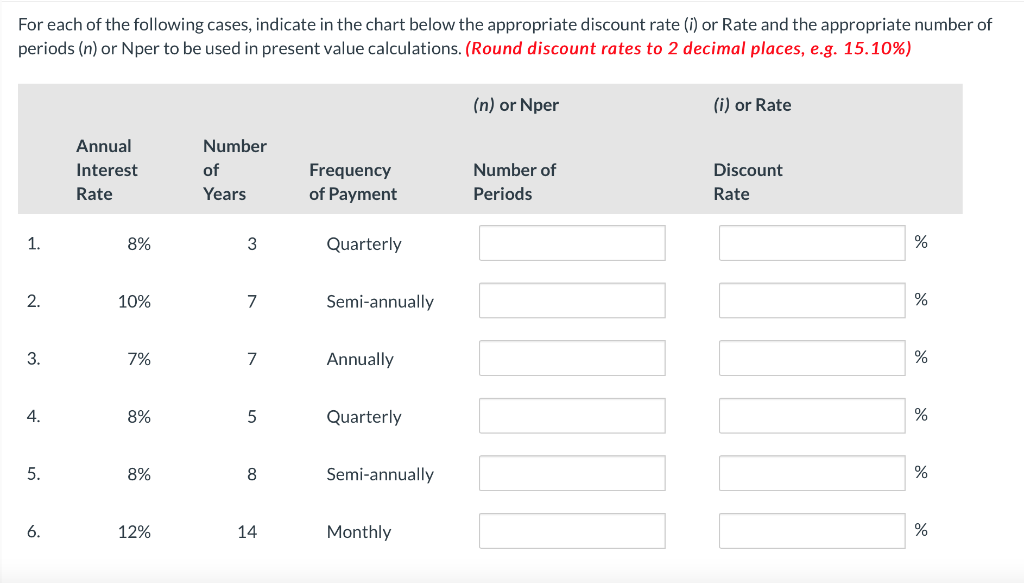Click Discount Rate field for row 6
1024x583 pixels.
pyautogui.click(x=812, y=531)
